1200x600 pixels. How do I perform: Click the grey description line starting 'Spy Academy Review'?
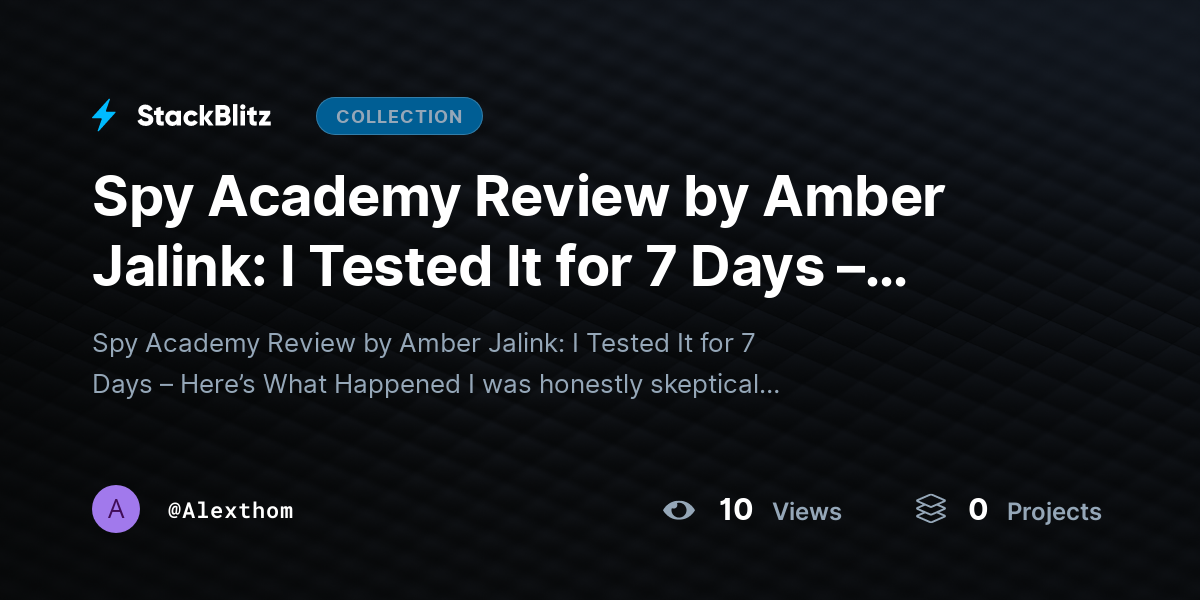click(424, 343)
